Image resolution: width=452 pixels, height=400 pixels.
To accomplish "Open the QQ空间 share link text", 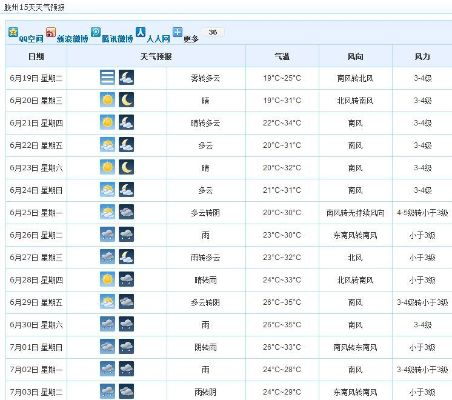I will [x=31, y=39].
